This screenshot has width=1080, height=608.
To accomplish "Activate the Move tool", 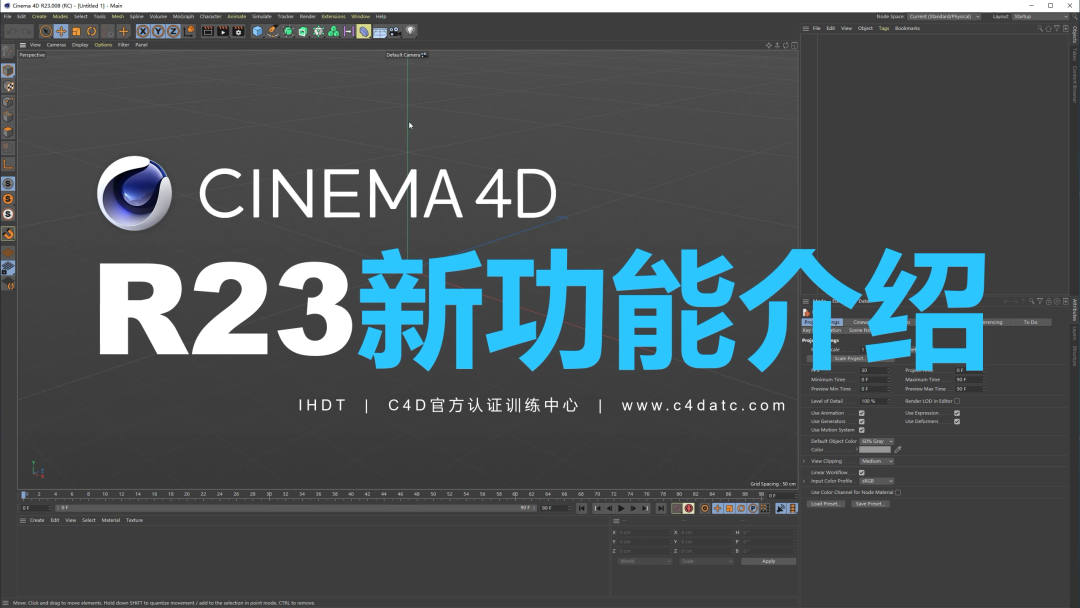I will click(x=61, y=31).
